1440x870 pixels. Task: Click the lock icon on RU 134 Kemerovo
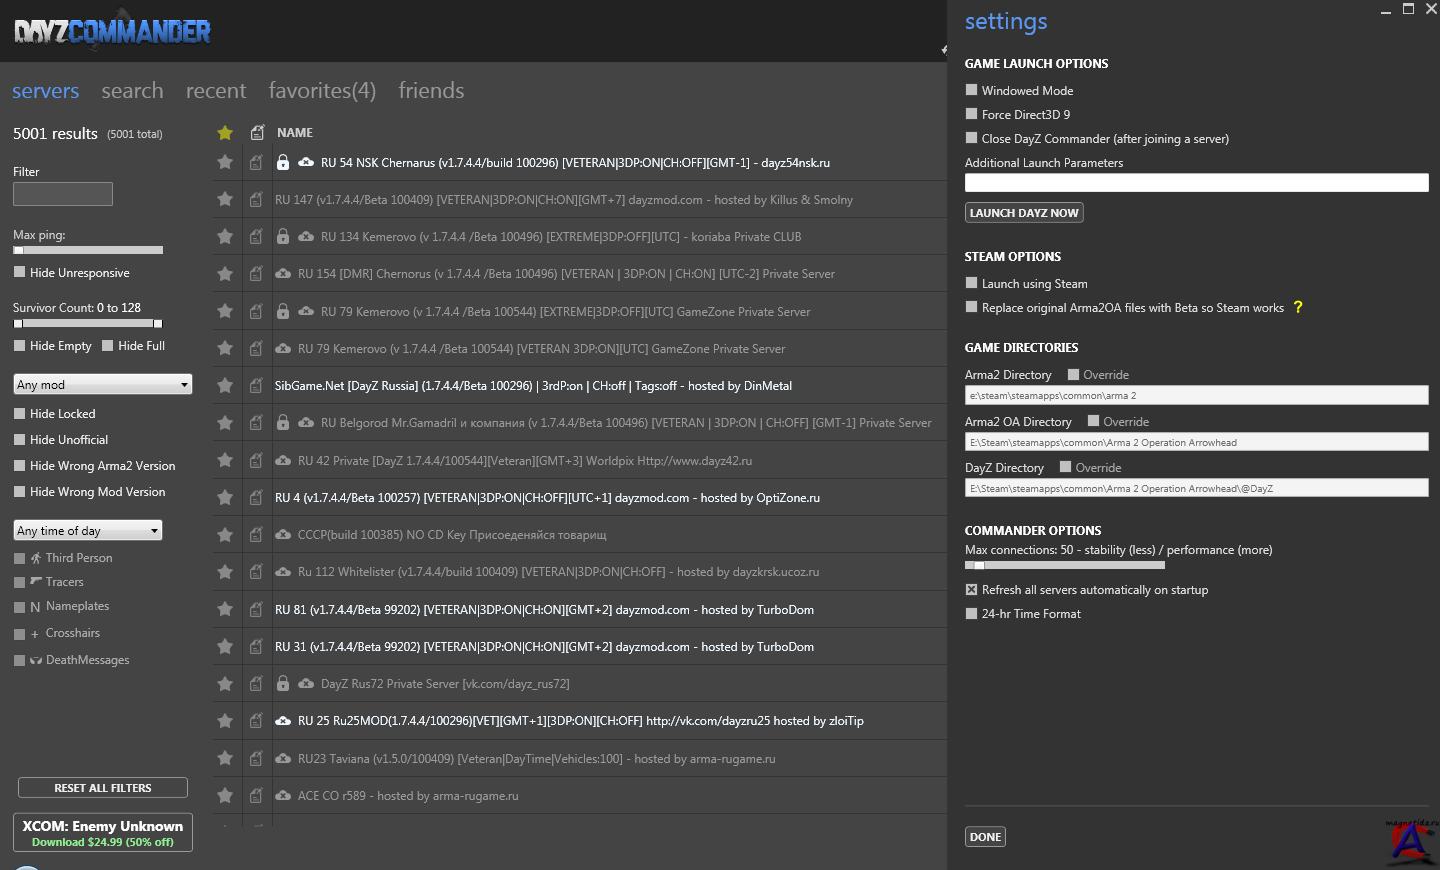283,237
